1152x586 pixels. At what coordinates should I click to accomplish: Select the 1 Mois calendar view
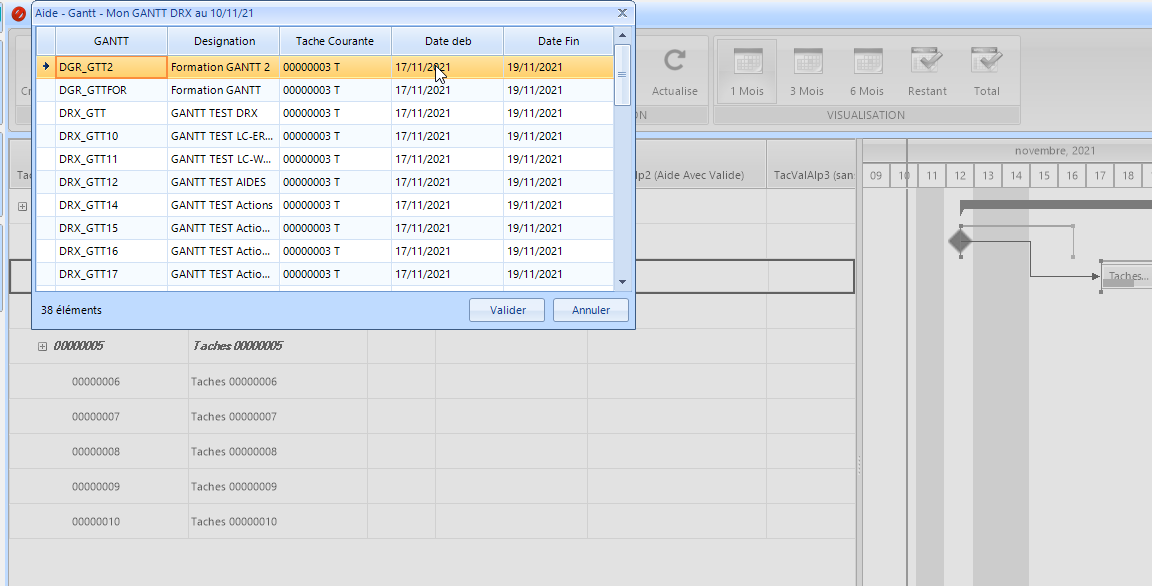point(747,62)
